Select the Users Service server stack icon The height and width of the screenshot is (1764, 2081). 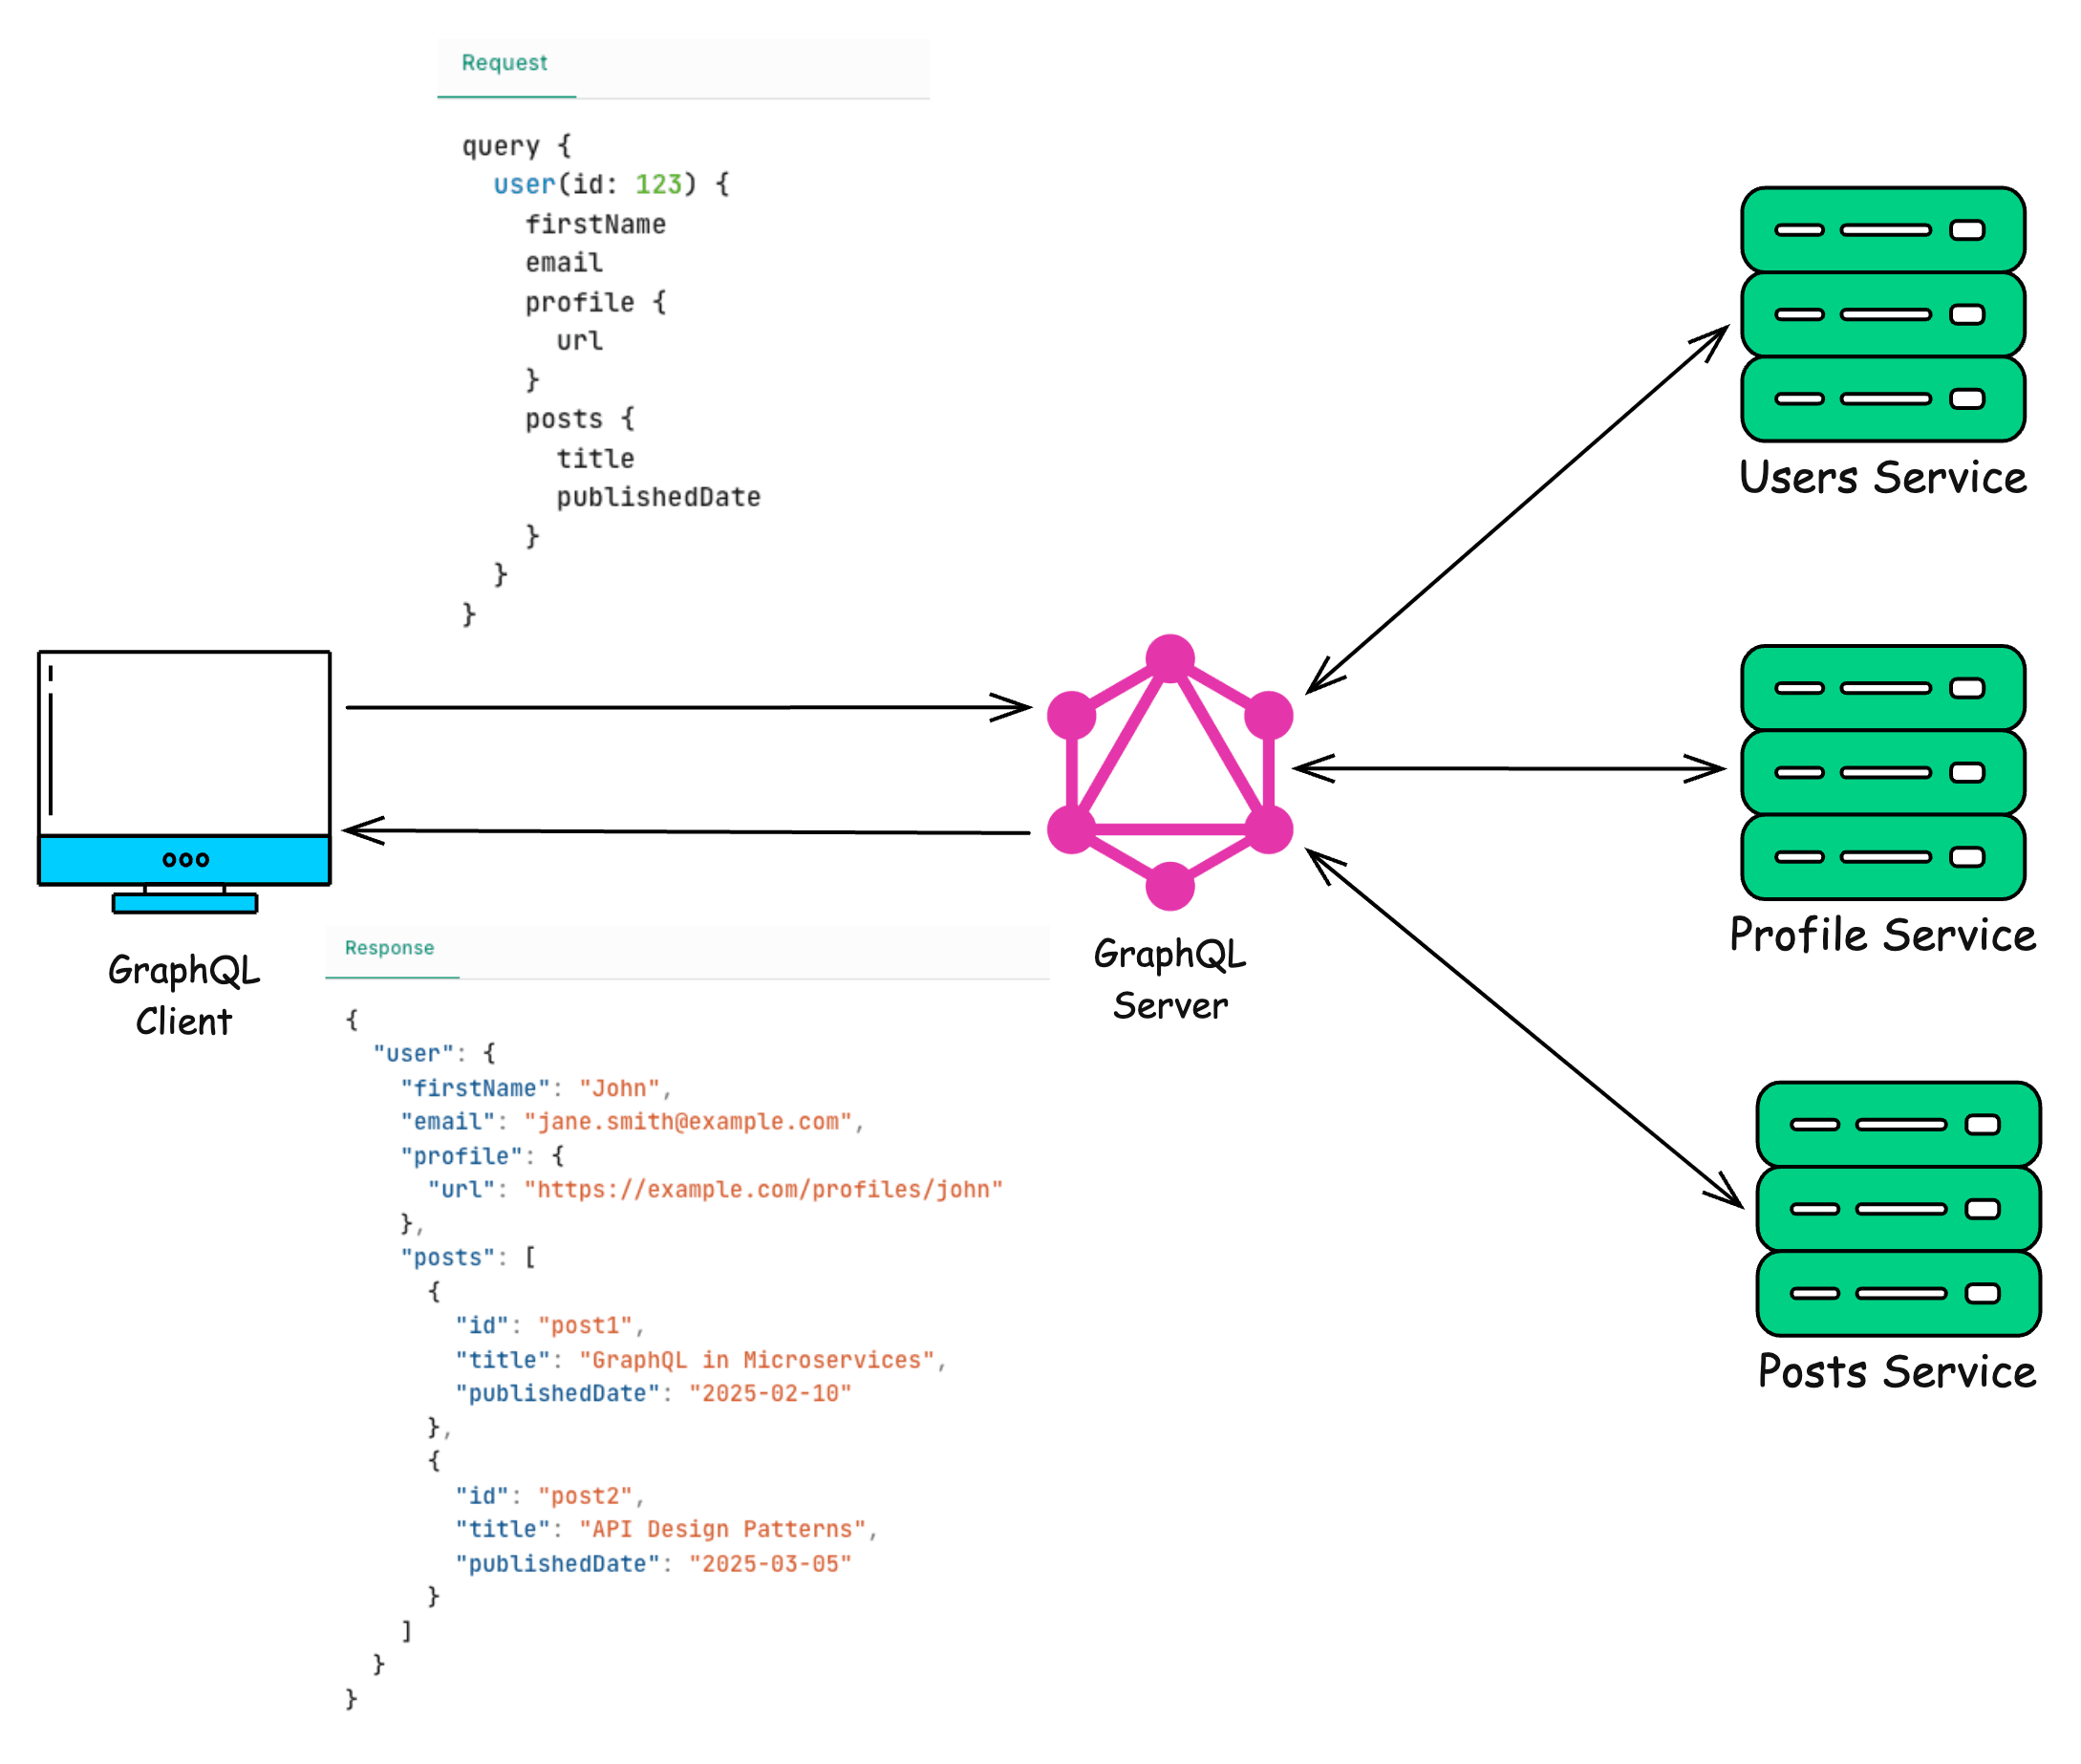click(1882, 314)
